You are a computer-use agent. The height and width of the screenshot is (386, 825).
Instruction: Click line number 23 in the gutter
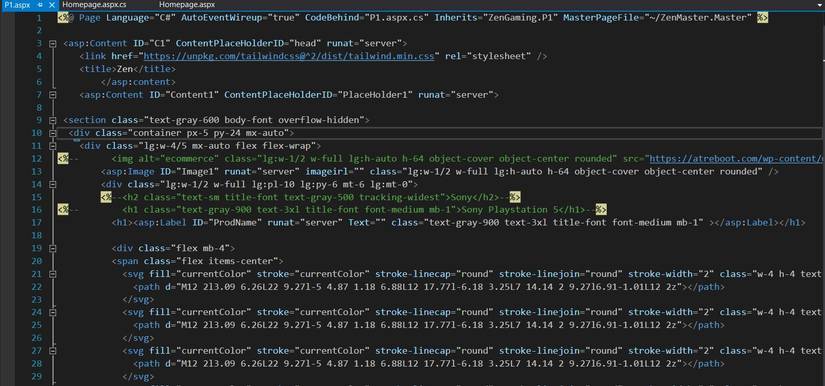point(36,300)
